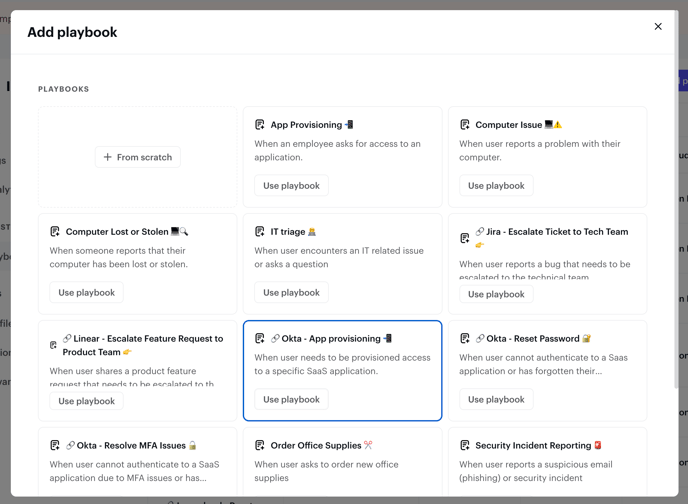The width and height of the screenshot is (688, 504).
Task: Click the Order Office Supplies playbook icon
Action: 260,446
